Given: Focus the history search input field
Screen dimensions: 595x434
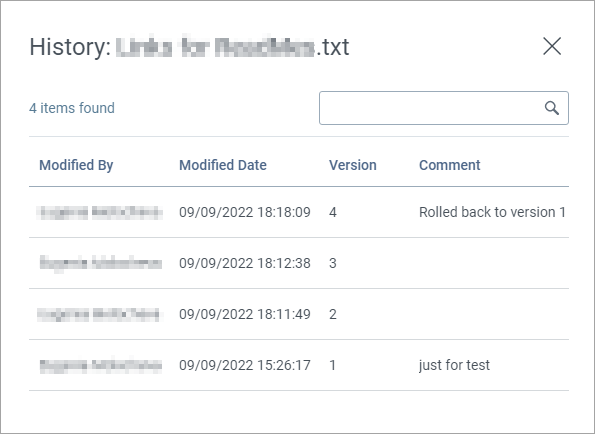Looking at the screenshot, I should tap(444, 108).
